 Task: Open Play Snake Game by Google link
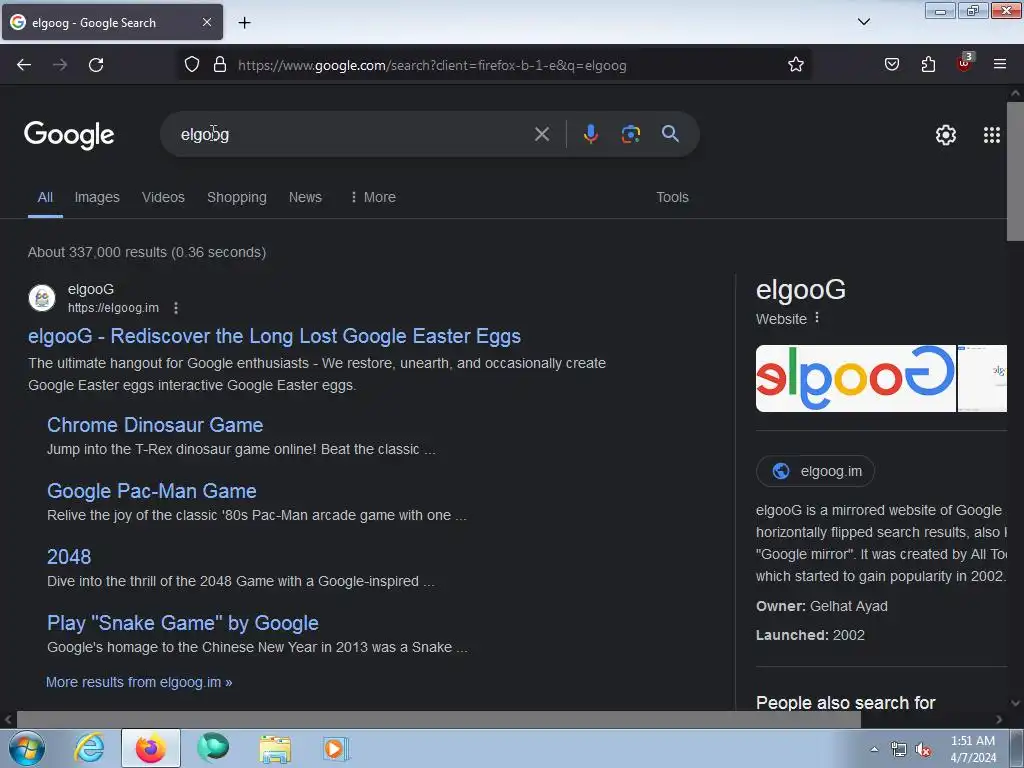pos(183,623)
